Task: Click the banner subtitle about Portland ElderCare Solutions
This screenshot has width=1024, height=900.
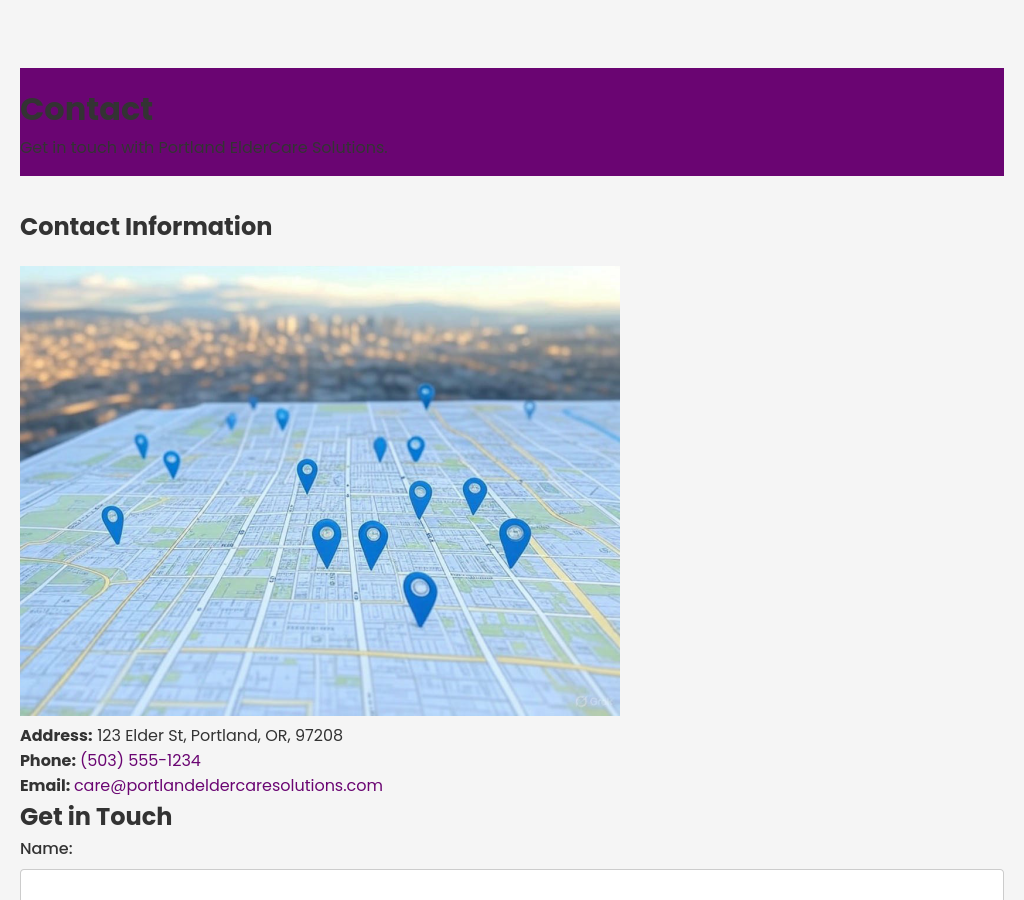Action: pos(202,148)
